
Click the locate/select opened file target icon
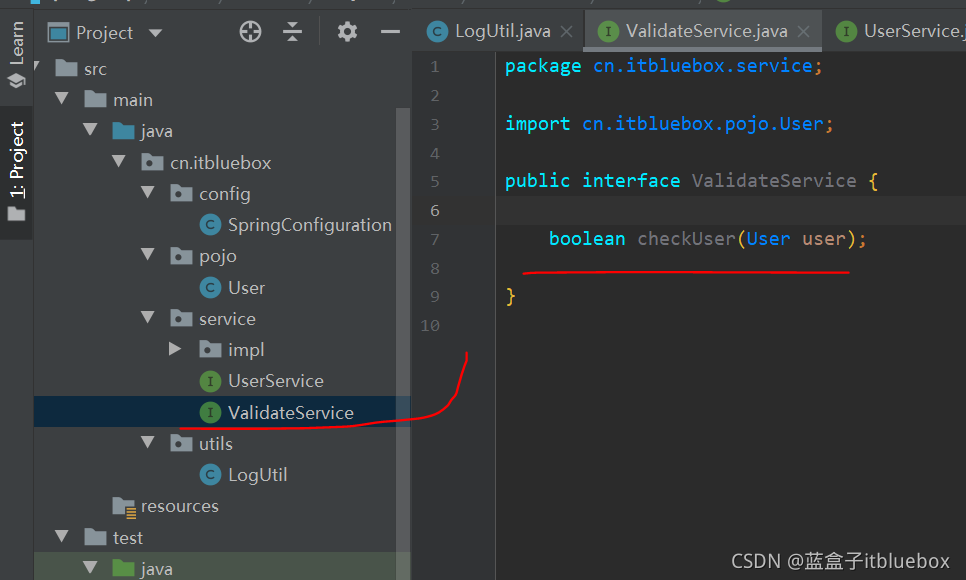tap(250, 31)
